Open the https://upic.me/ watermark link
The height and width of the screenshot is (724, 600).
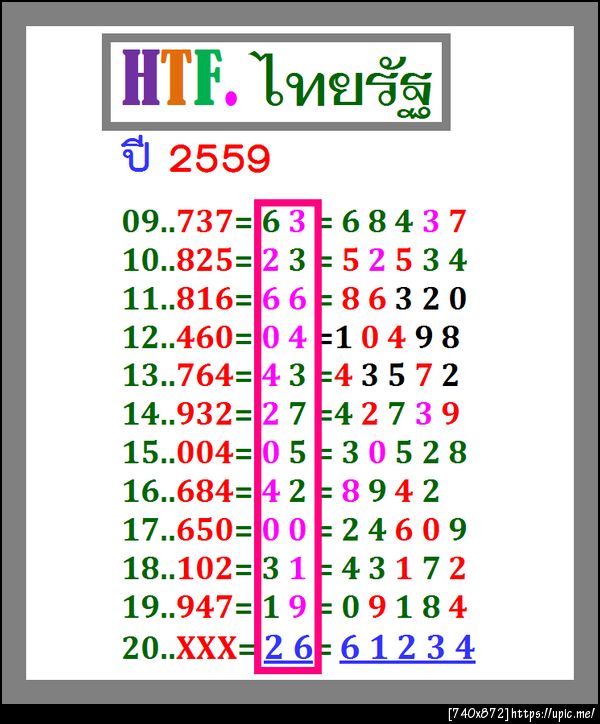point(553,713)
